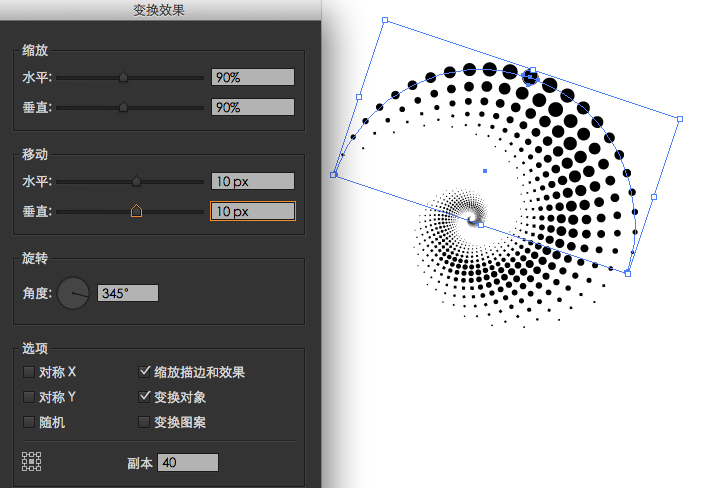This screenshot has width=710, height=488.
Task: Click the top-left bounding box handle
Action: (x=385, y=20)
